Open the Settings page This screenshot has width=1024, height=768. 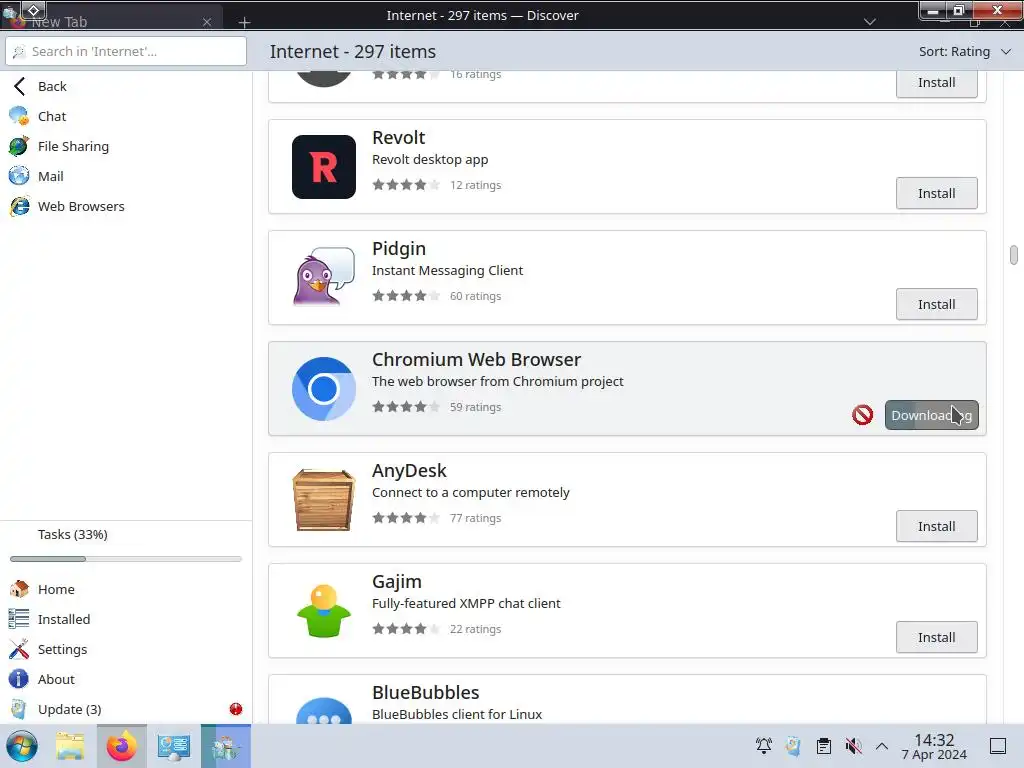point(126,649)
